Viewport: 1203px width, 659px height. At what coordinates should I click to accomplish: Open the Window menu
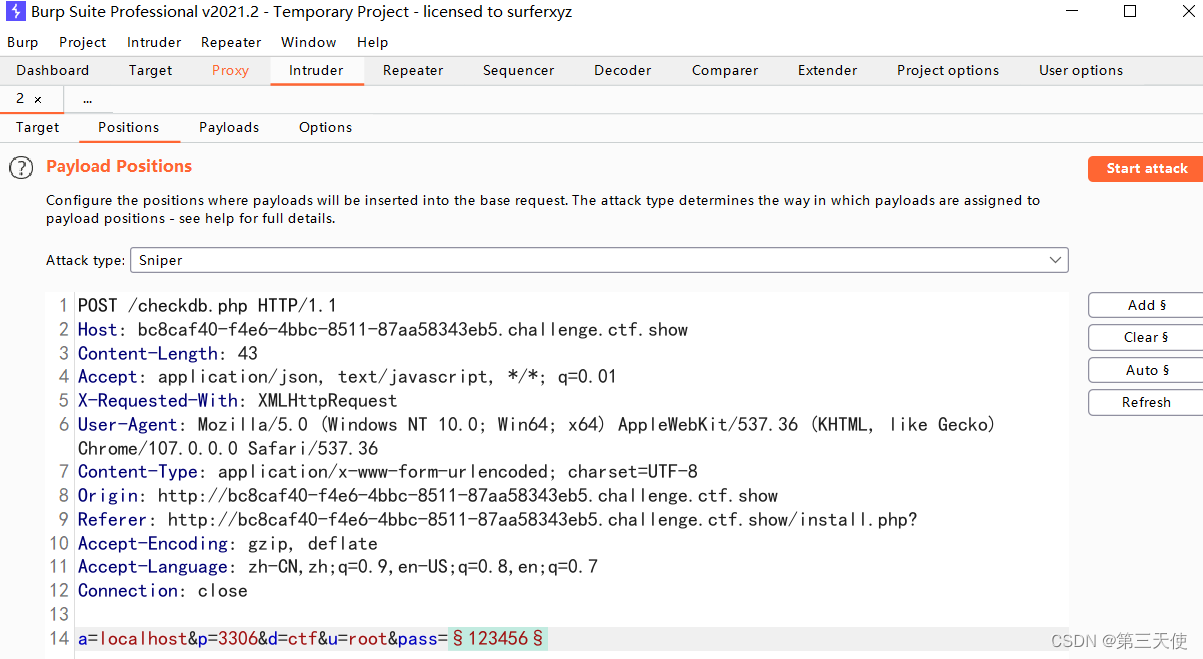(308, 42)
